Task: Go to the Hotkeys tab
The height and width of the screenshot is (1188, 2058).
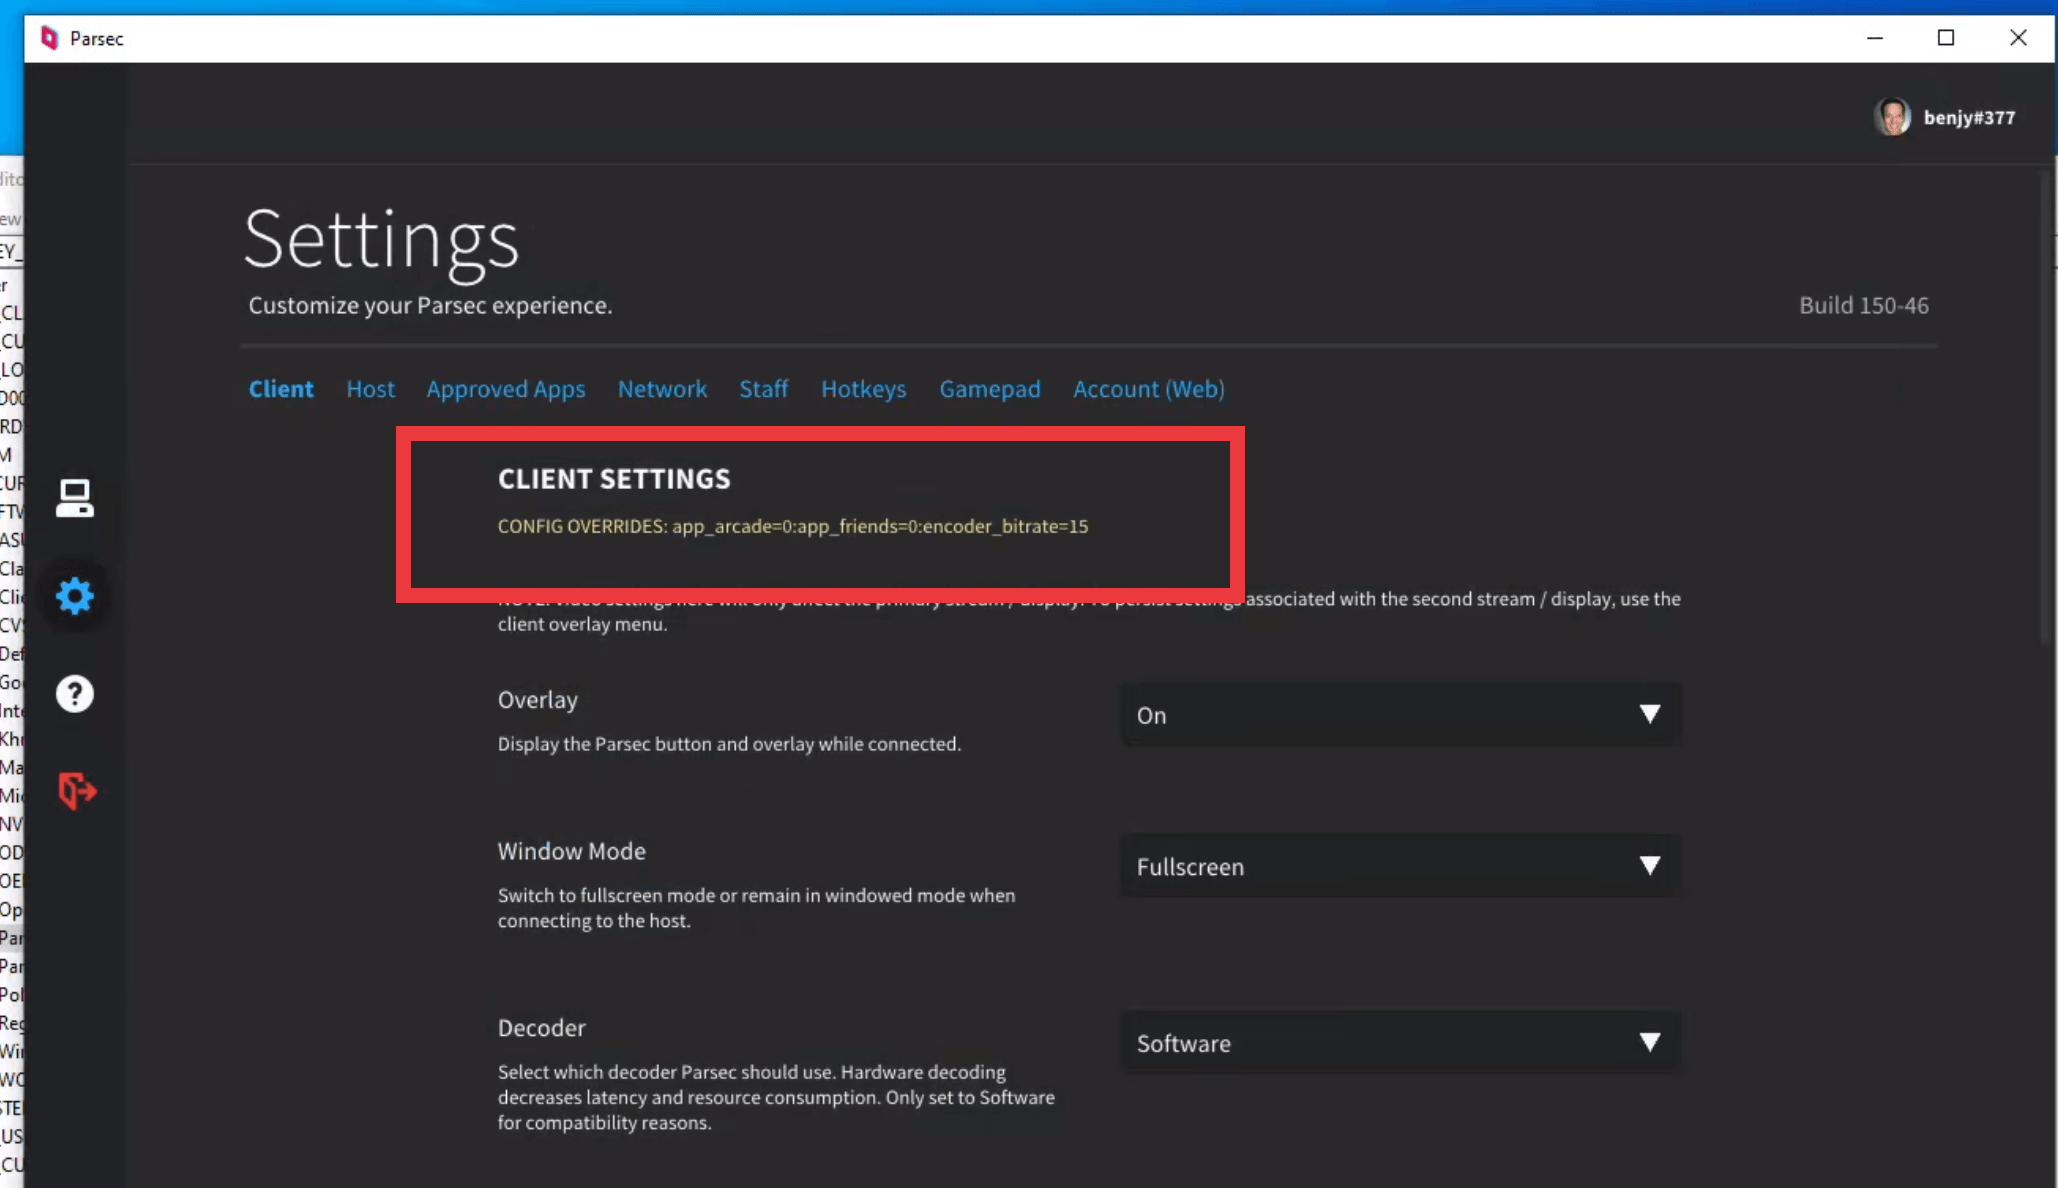Action: click(863, 389)
